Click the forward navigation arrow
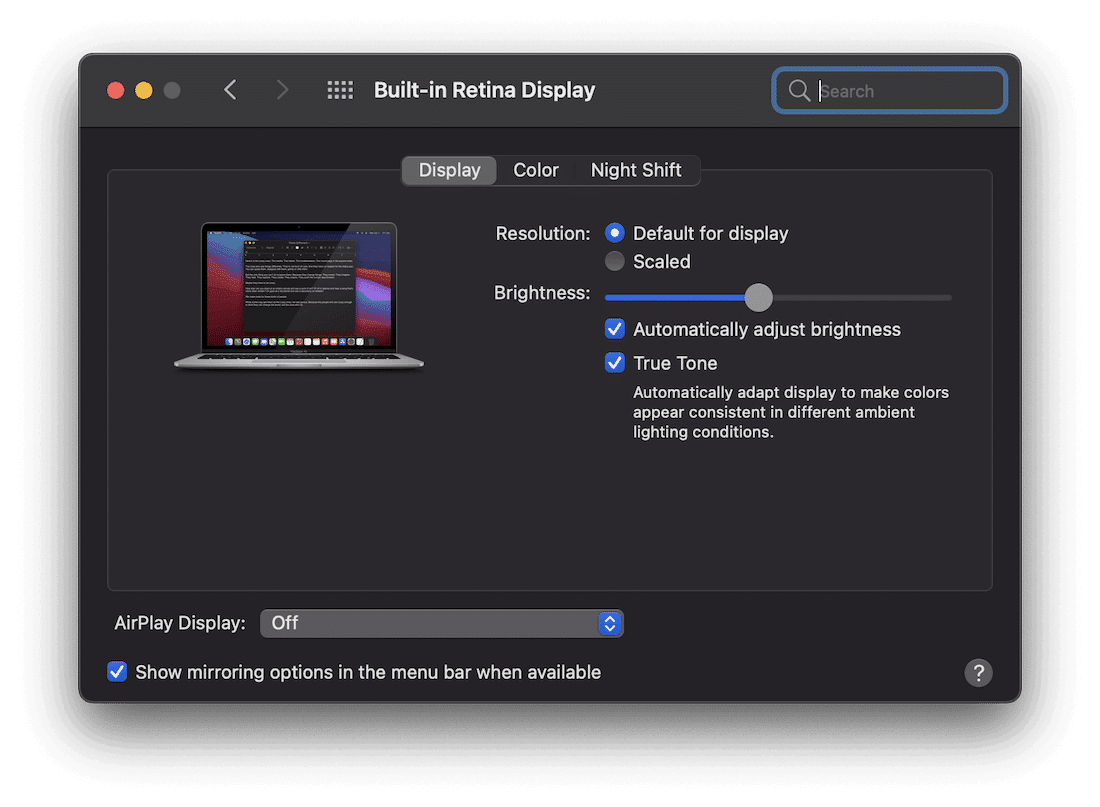The height and width of the screenshot is (807, 1100). (x=282, y=90)
